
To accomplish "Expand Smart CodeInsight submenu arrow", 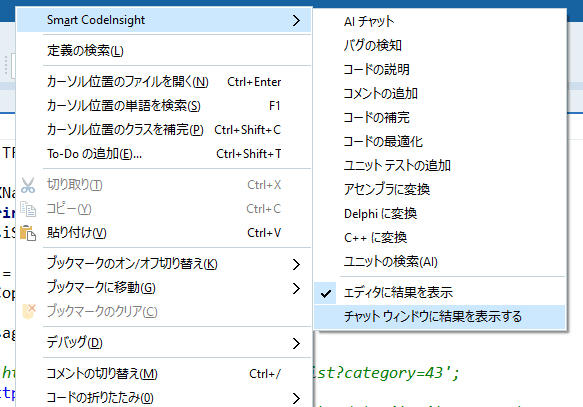I will click(x=296, y=20).
